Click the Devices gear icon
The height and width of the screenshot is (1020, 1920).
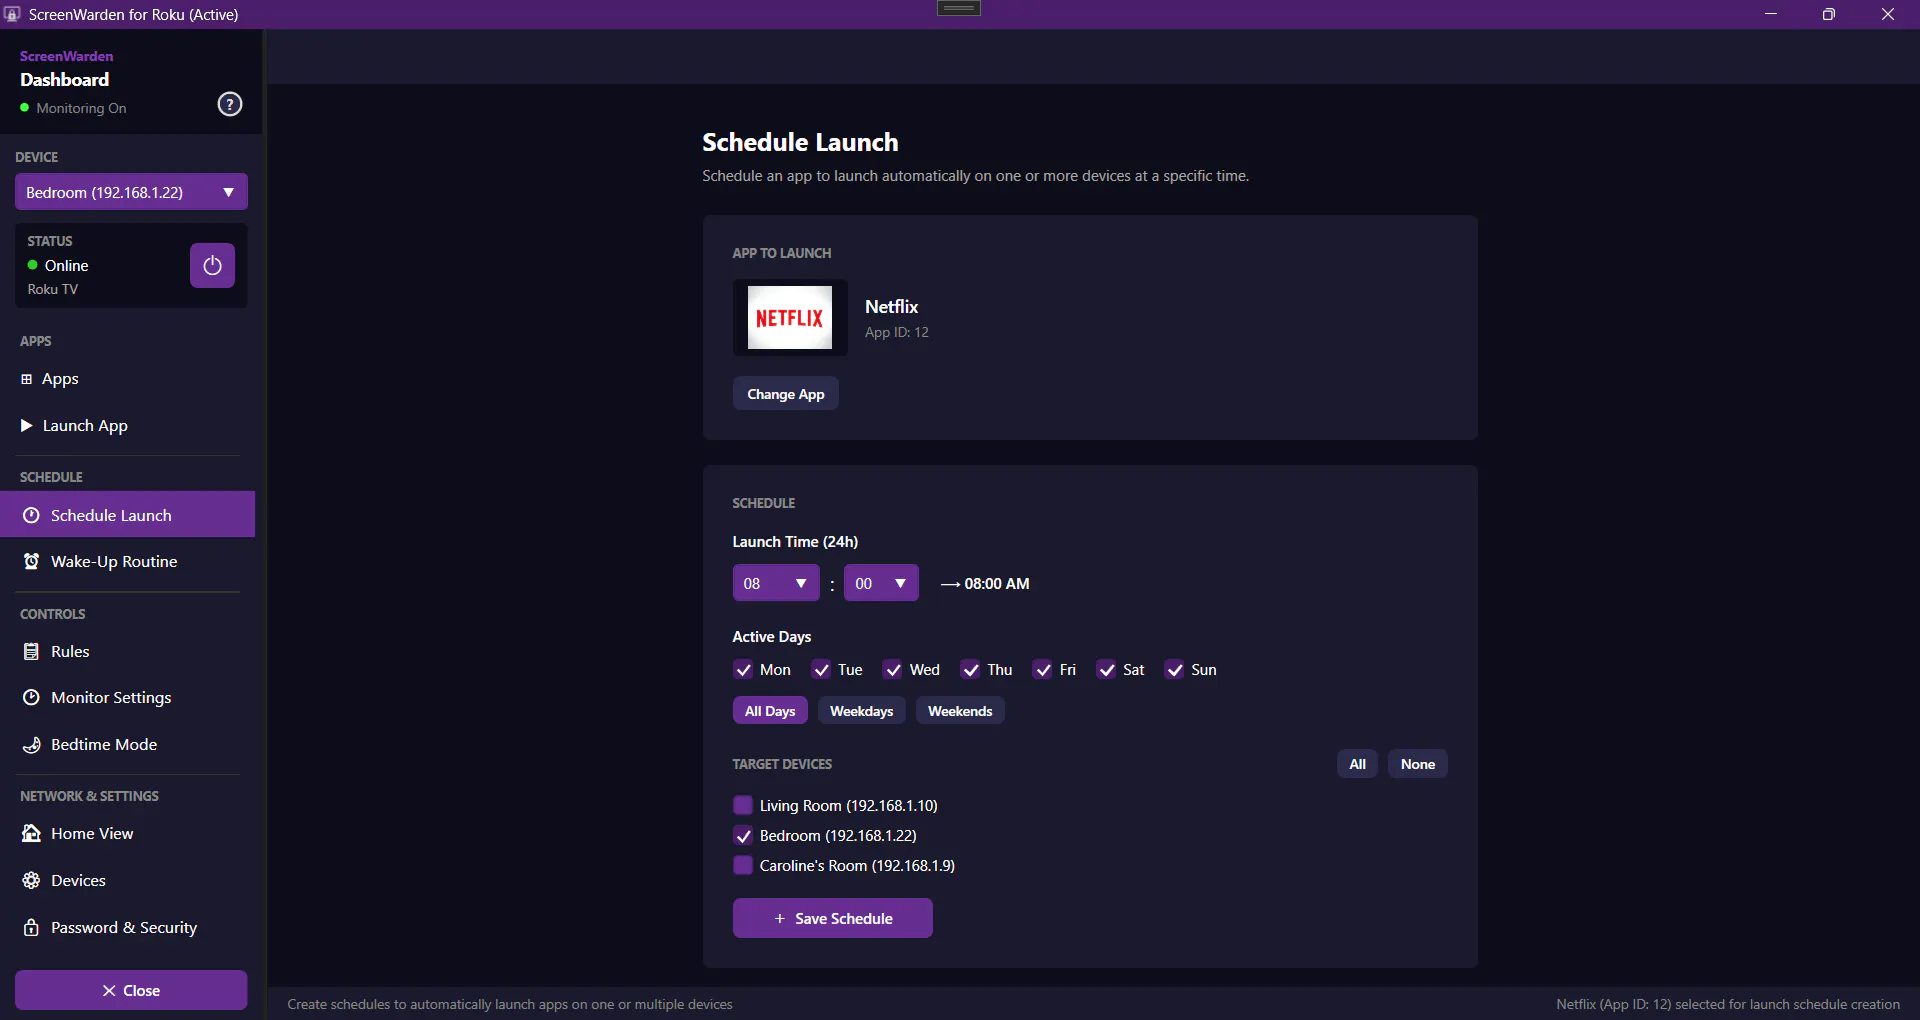(31, 880)
